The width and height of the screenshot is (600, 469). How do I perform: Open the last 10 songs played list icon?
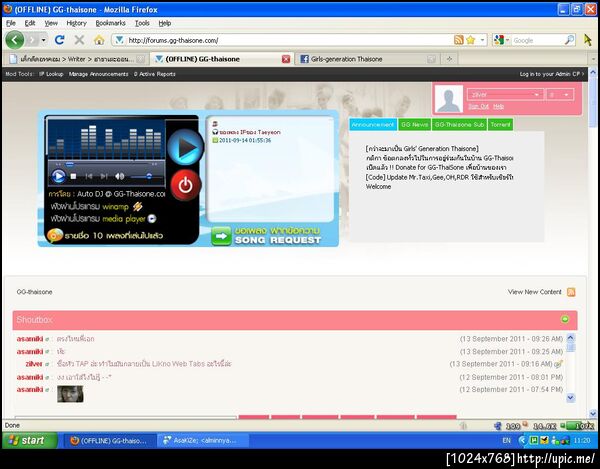click(55, 235)
